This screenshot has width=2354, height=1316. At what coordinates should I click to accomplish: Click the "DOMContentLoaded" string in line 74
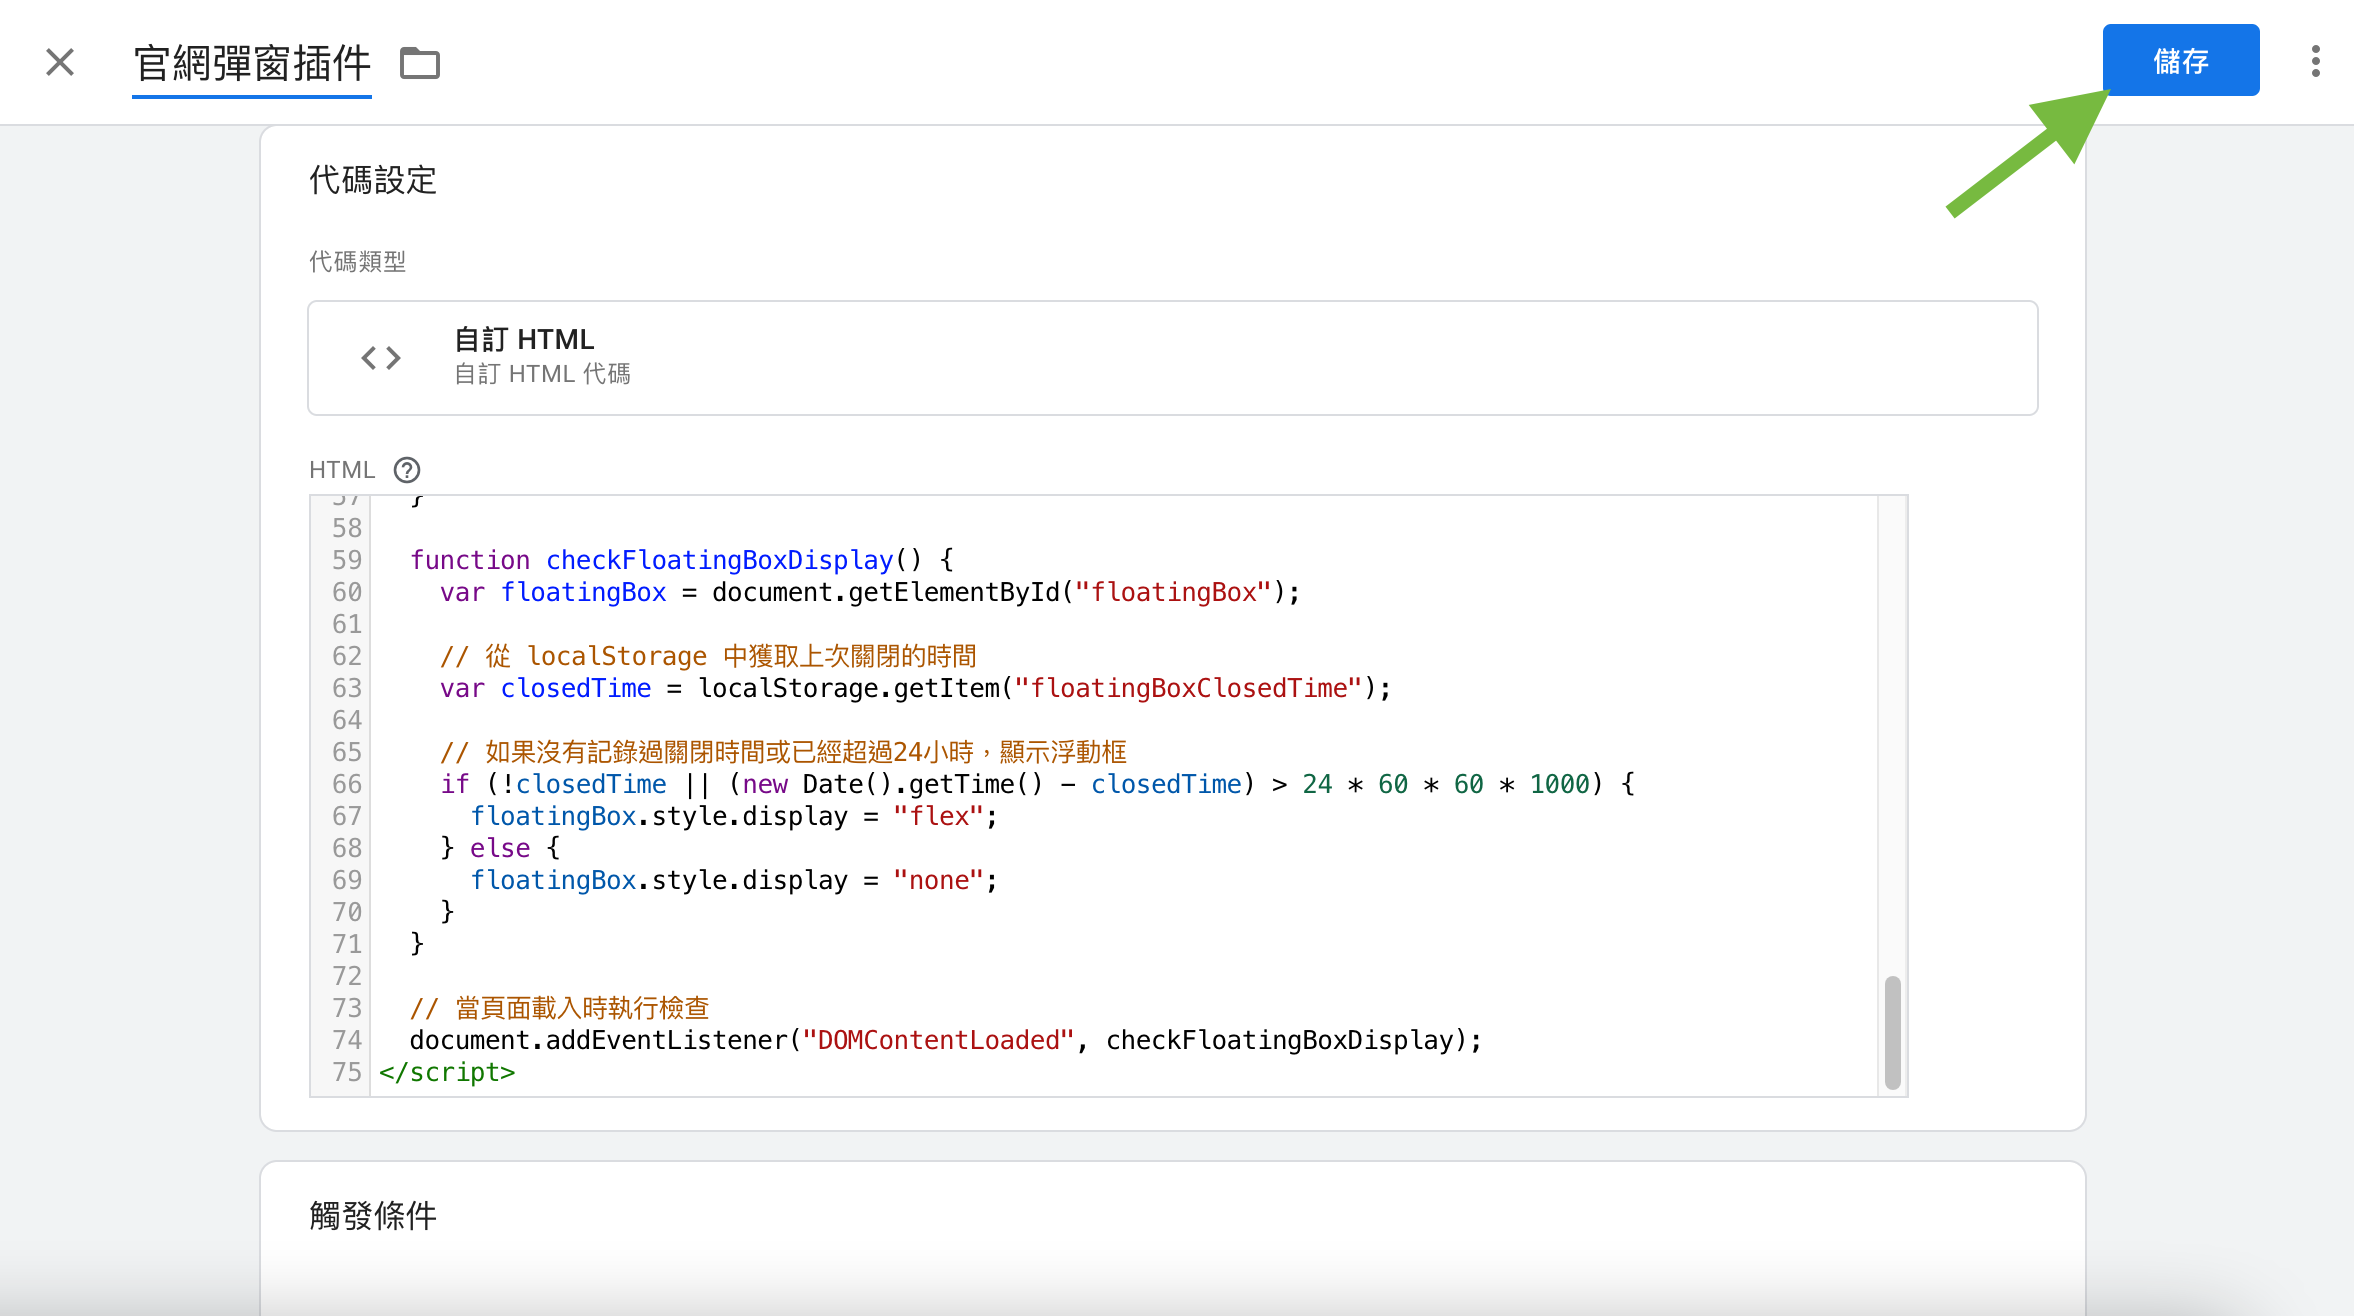[x=938, y=1040]
